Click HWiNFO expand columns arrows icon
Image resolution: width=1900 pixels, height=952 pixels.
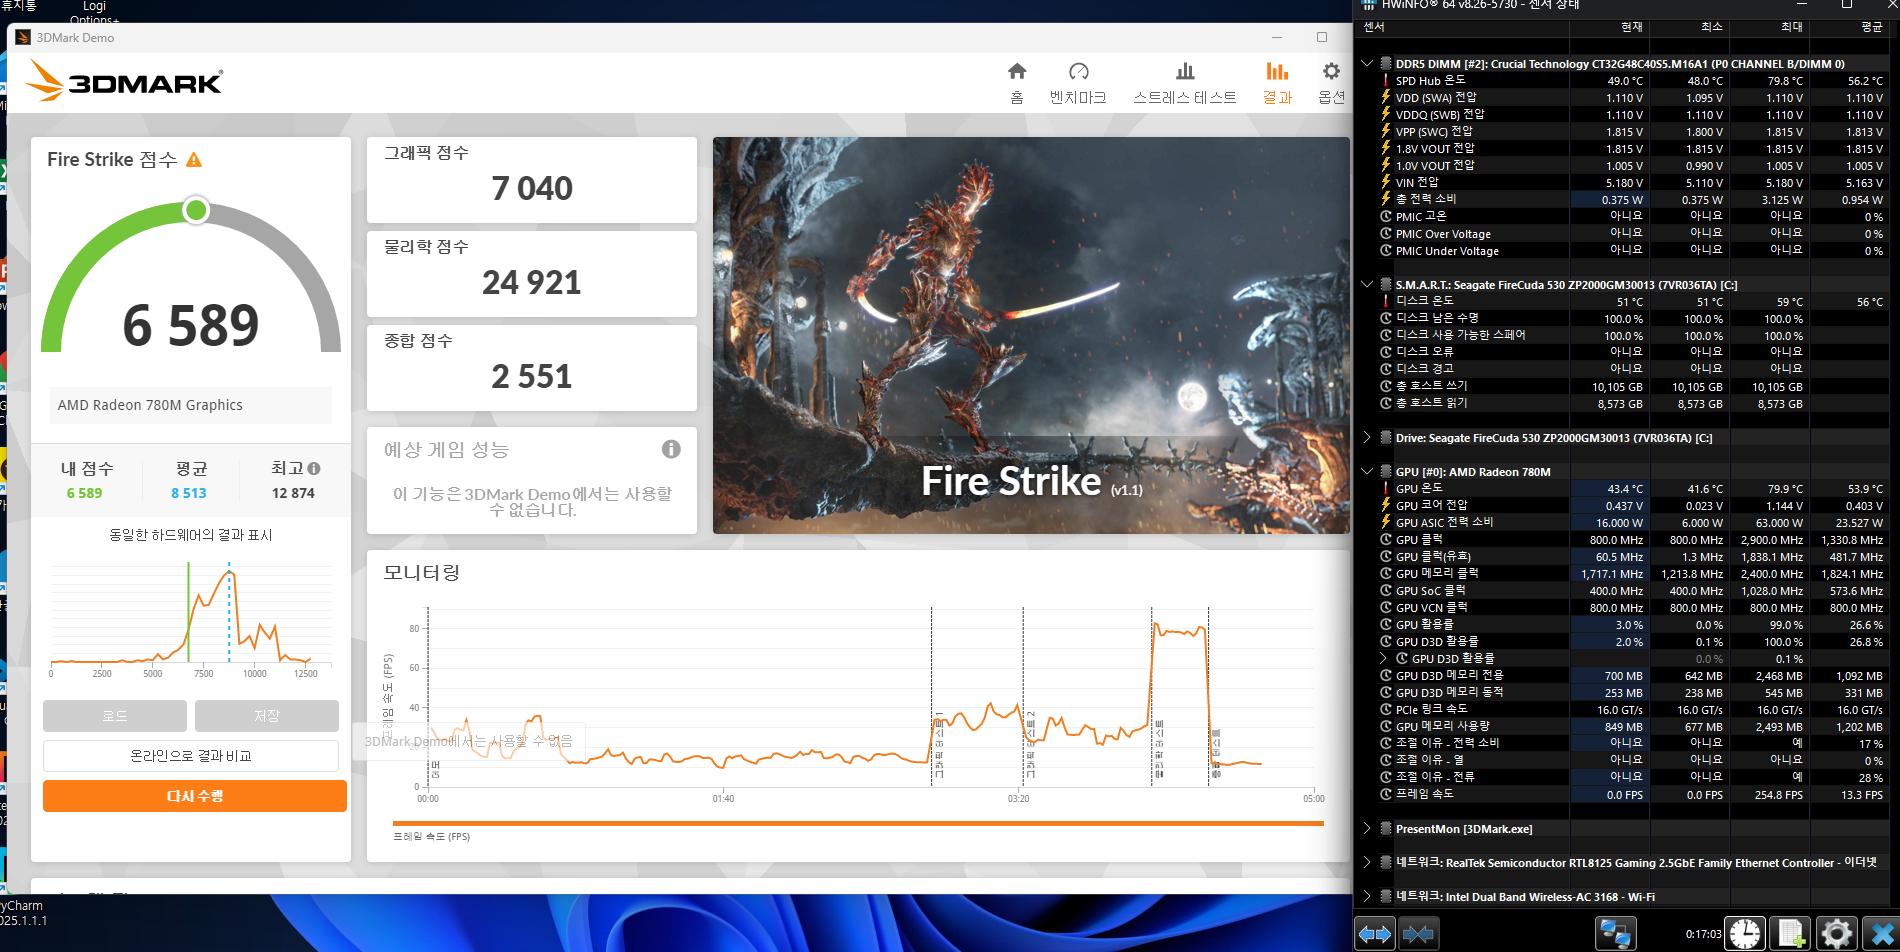[x=1375, y=934]
